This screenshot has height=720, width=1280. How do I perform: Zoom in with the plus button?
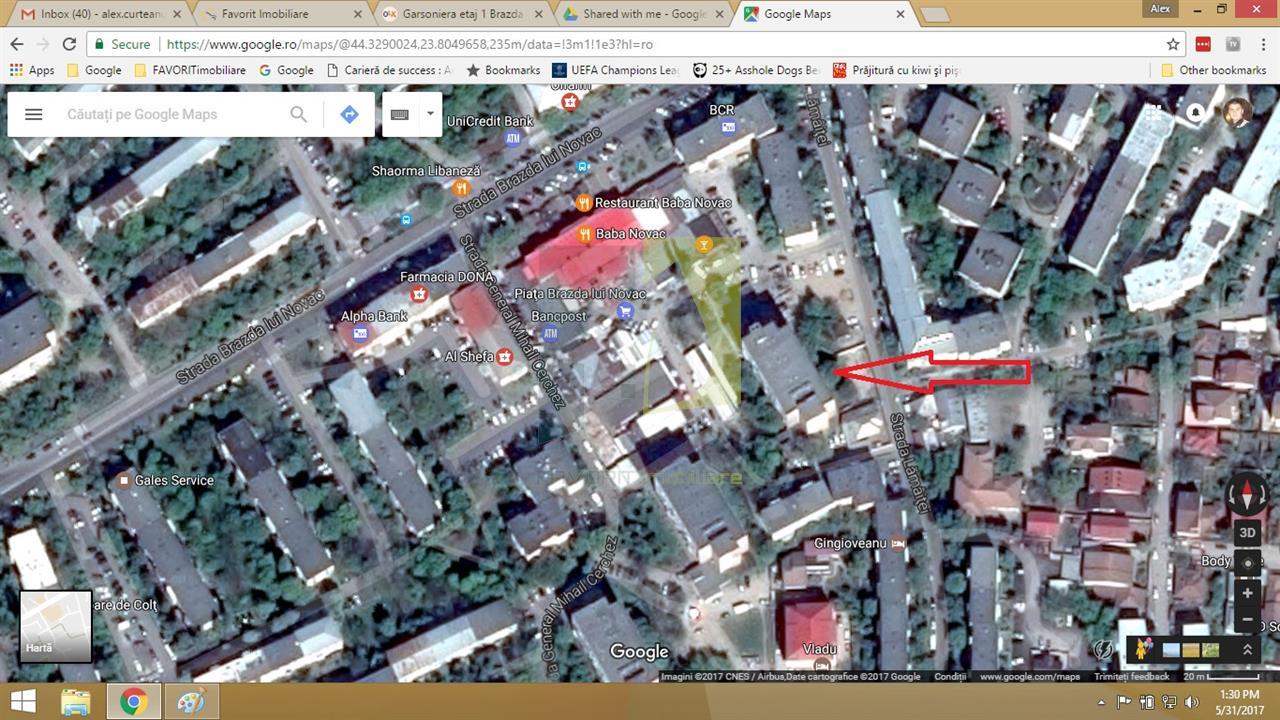1247,593
